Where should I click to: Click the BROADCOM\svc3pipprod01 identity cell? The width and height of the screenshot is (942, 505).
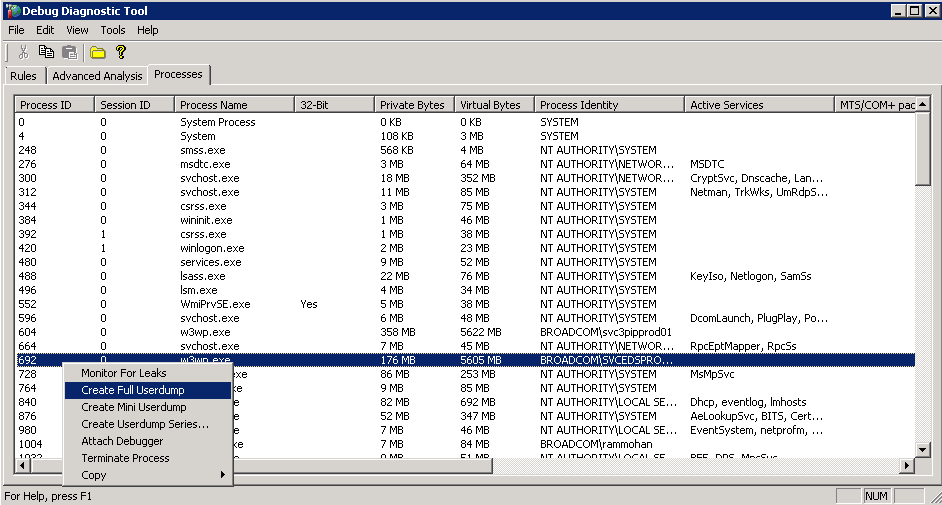coord(606,332)
